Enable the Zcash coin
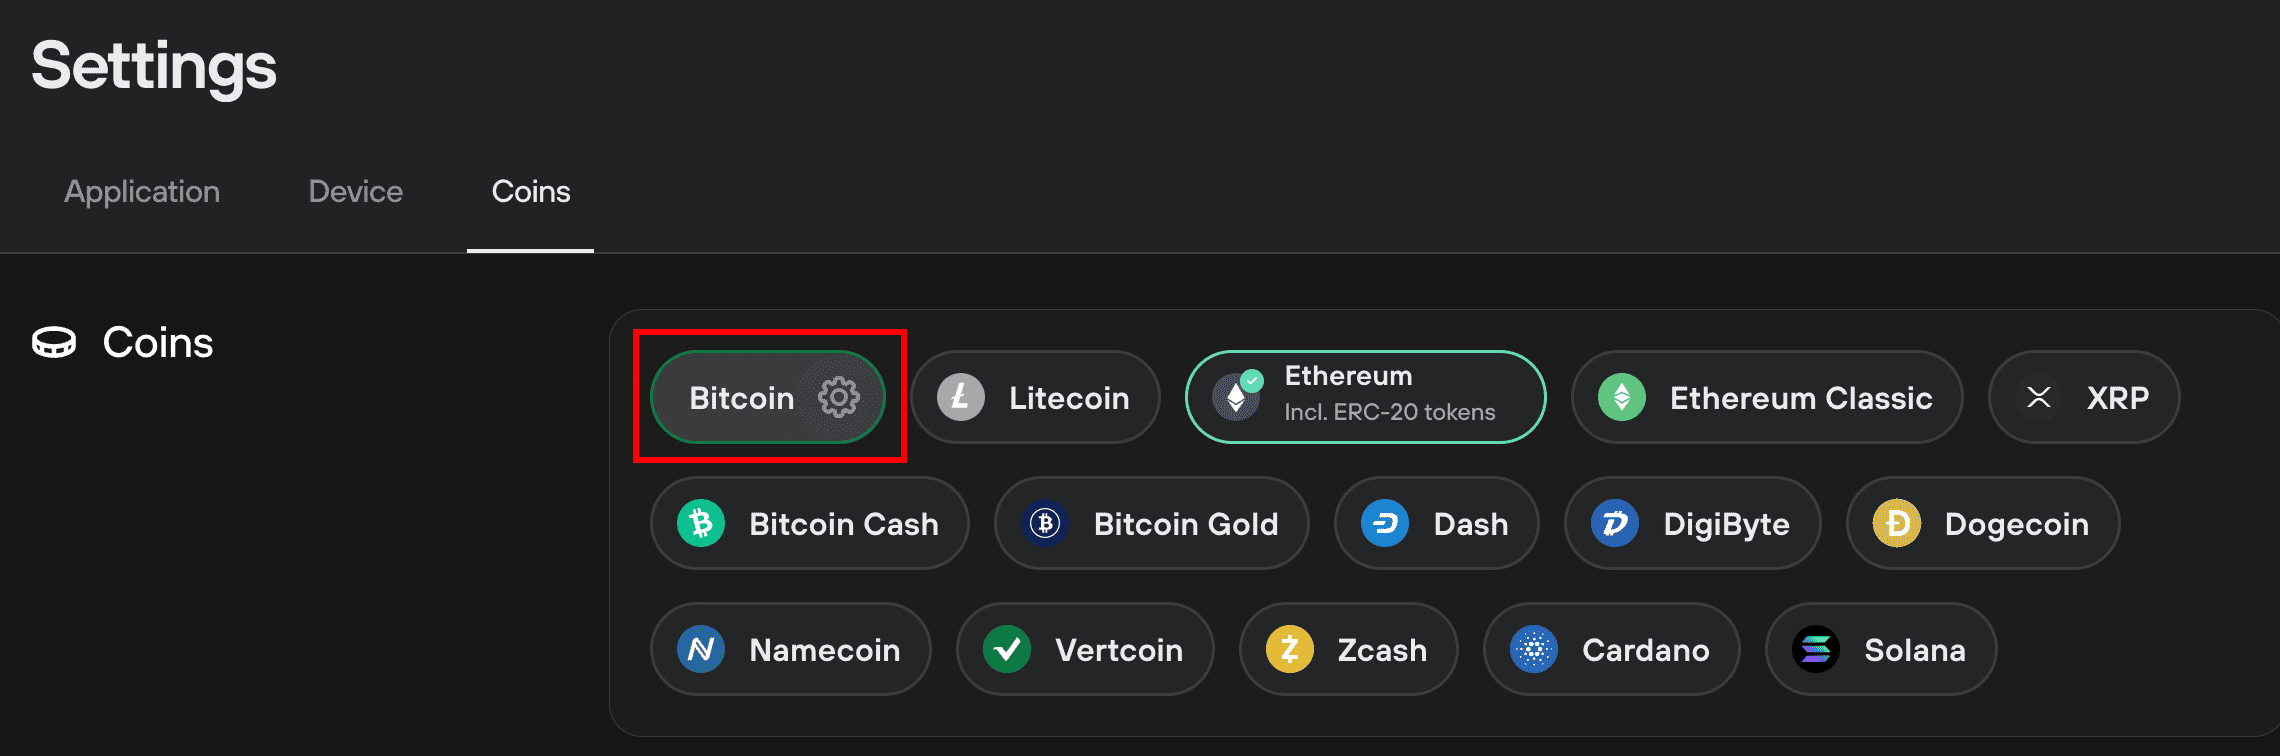The image size is (2280, 756). point(1348,649)
